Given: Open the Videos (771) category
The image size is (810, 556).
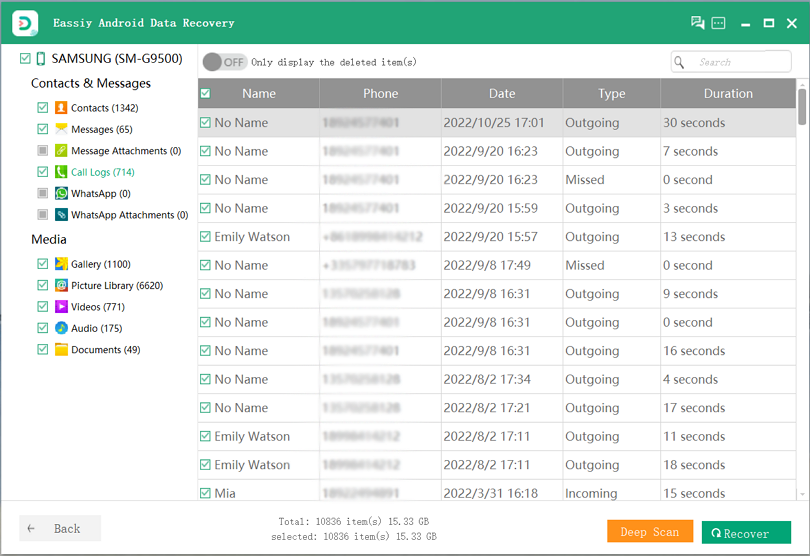Looking at the screenshot, I should (x=98, y=307).
